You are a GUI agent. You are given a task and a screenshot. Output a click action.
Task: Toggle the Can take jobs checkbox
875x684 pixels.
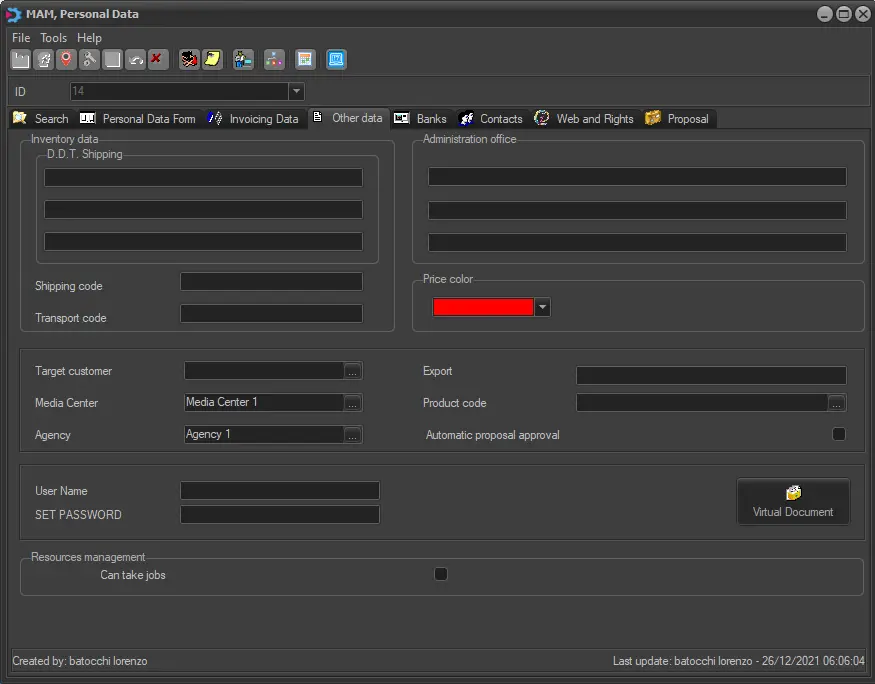[x=440, y=574]
